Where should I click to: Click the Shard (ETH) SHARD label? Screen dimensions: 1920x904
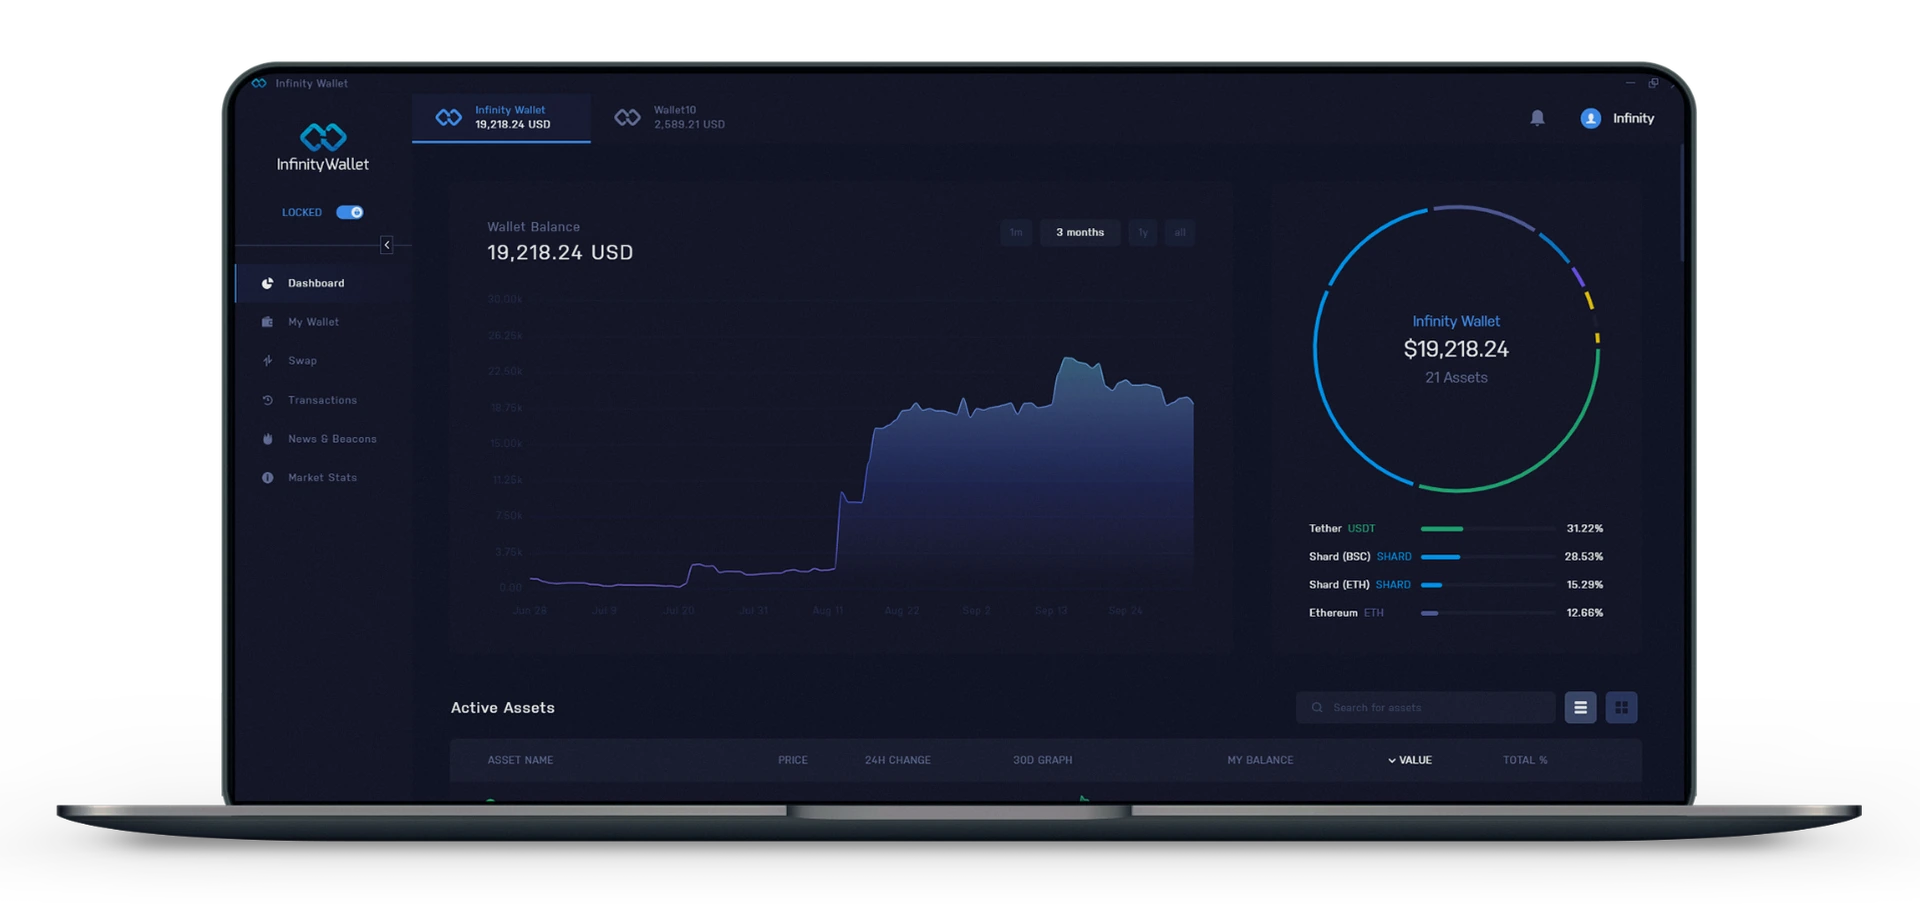[1360, 585]
